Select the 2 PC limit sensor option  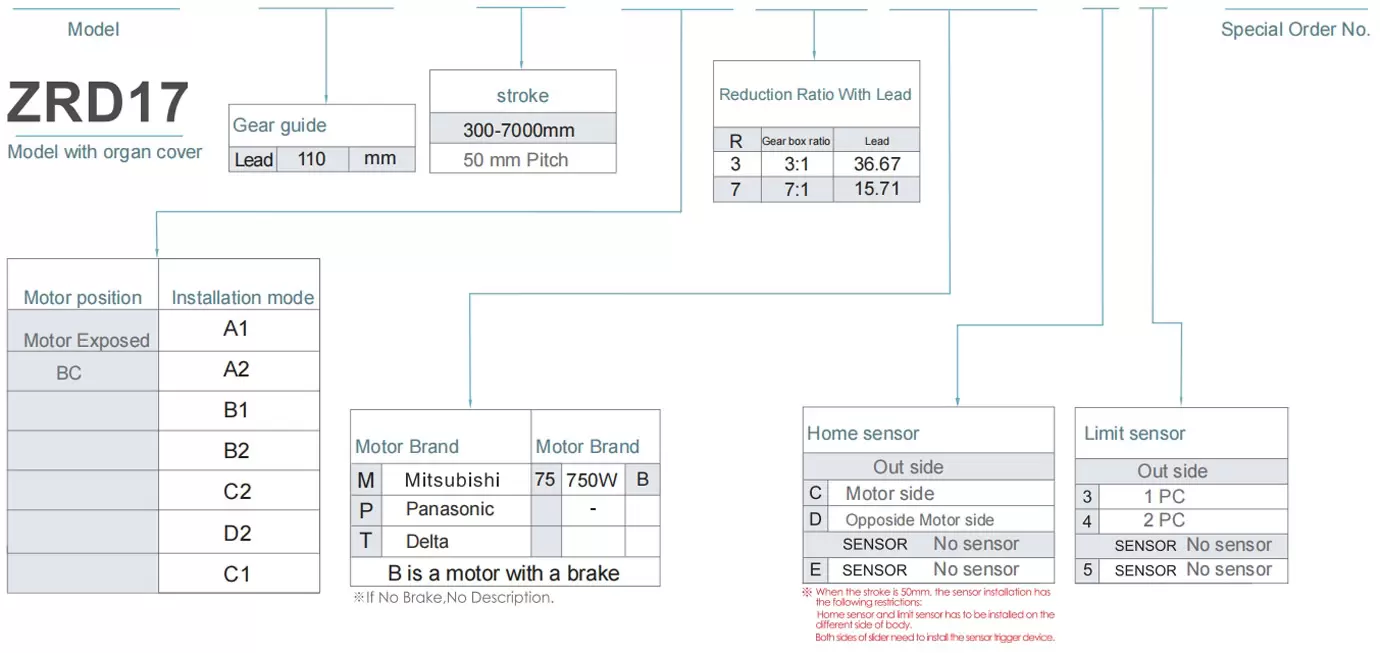1164,520
